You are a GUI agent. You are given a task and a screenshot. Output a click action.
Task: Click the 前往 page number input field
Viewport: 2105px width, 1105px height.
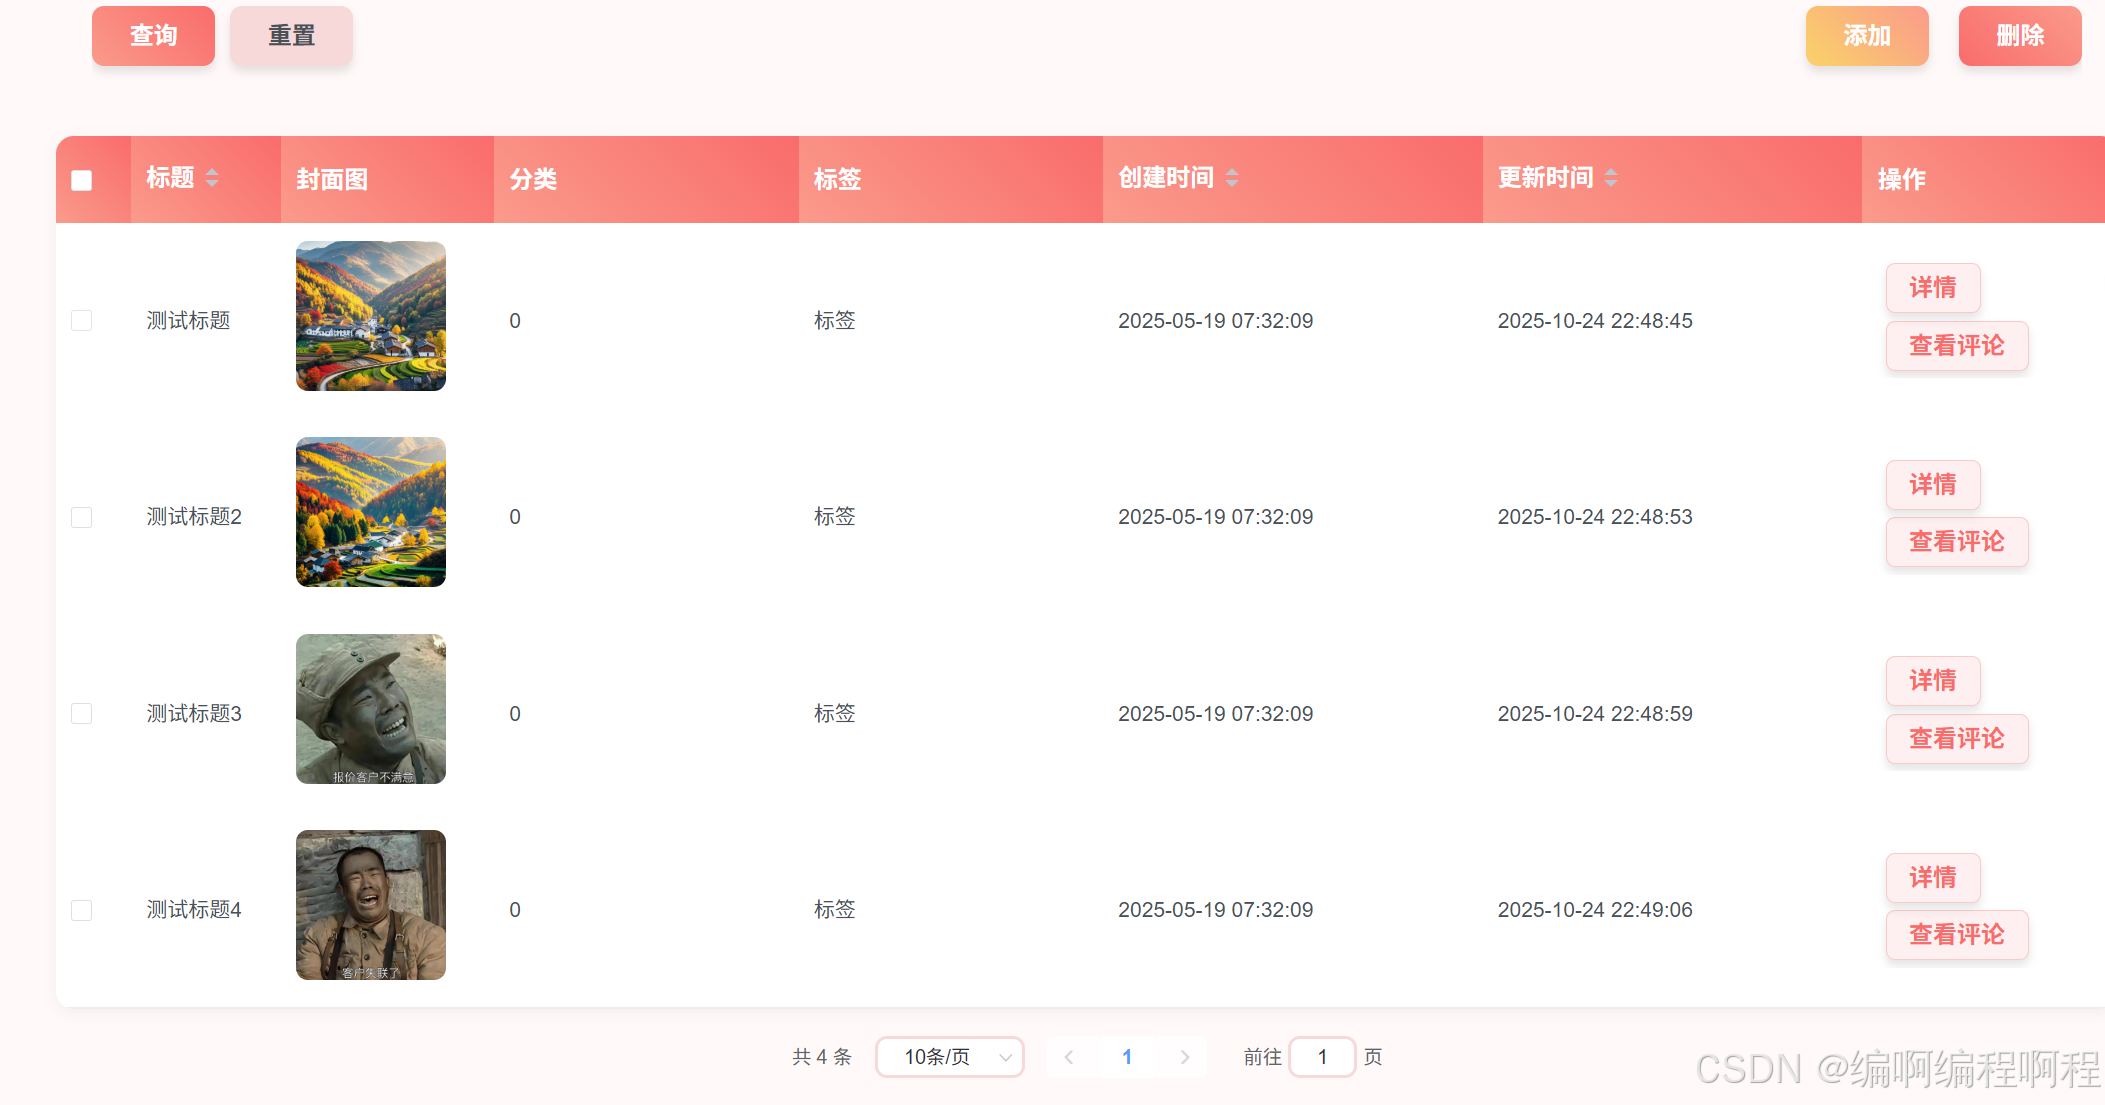pyautogui.click(x=1322, y=1057)
